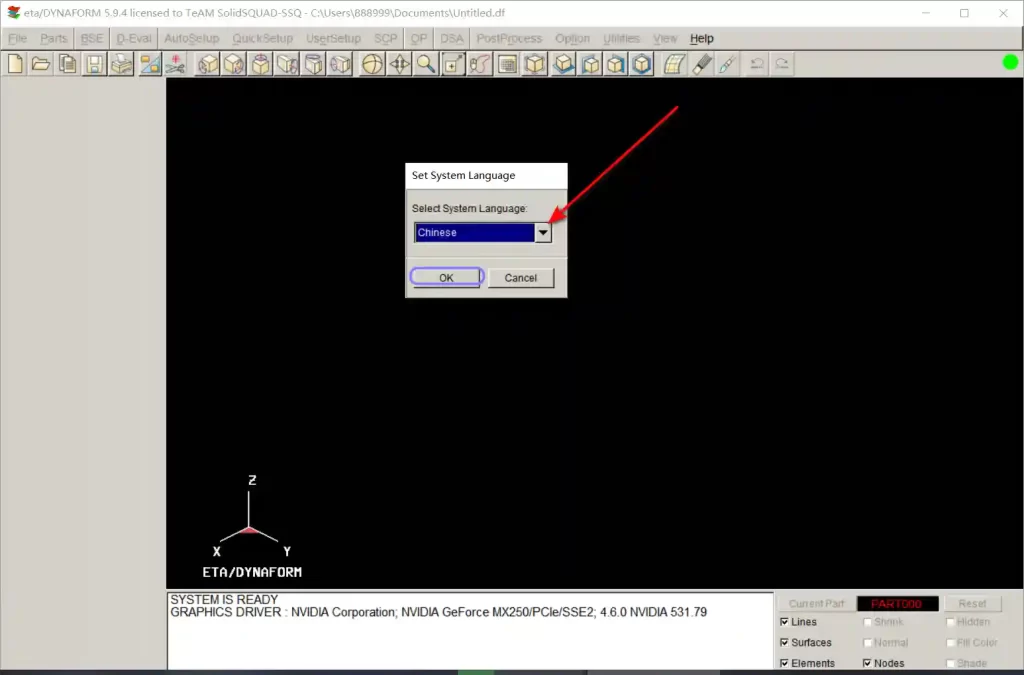Click the New file icon in toolbar

[x=15, y=64]
